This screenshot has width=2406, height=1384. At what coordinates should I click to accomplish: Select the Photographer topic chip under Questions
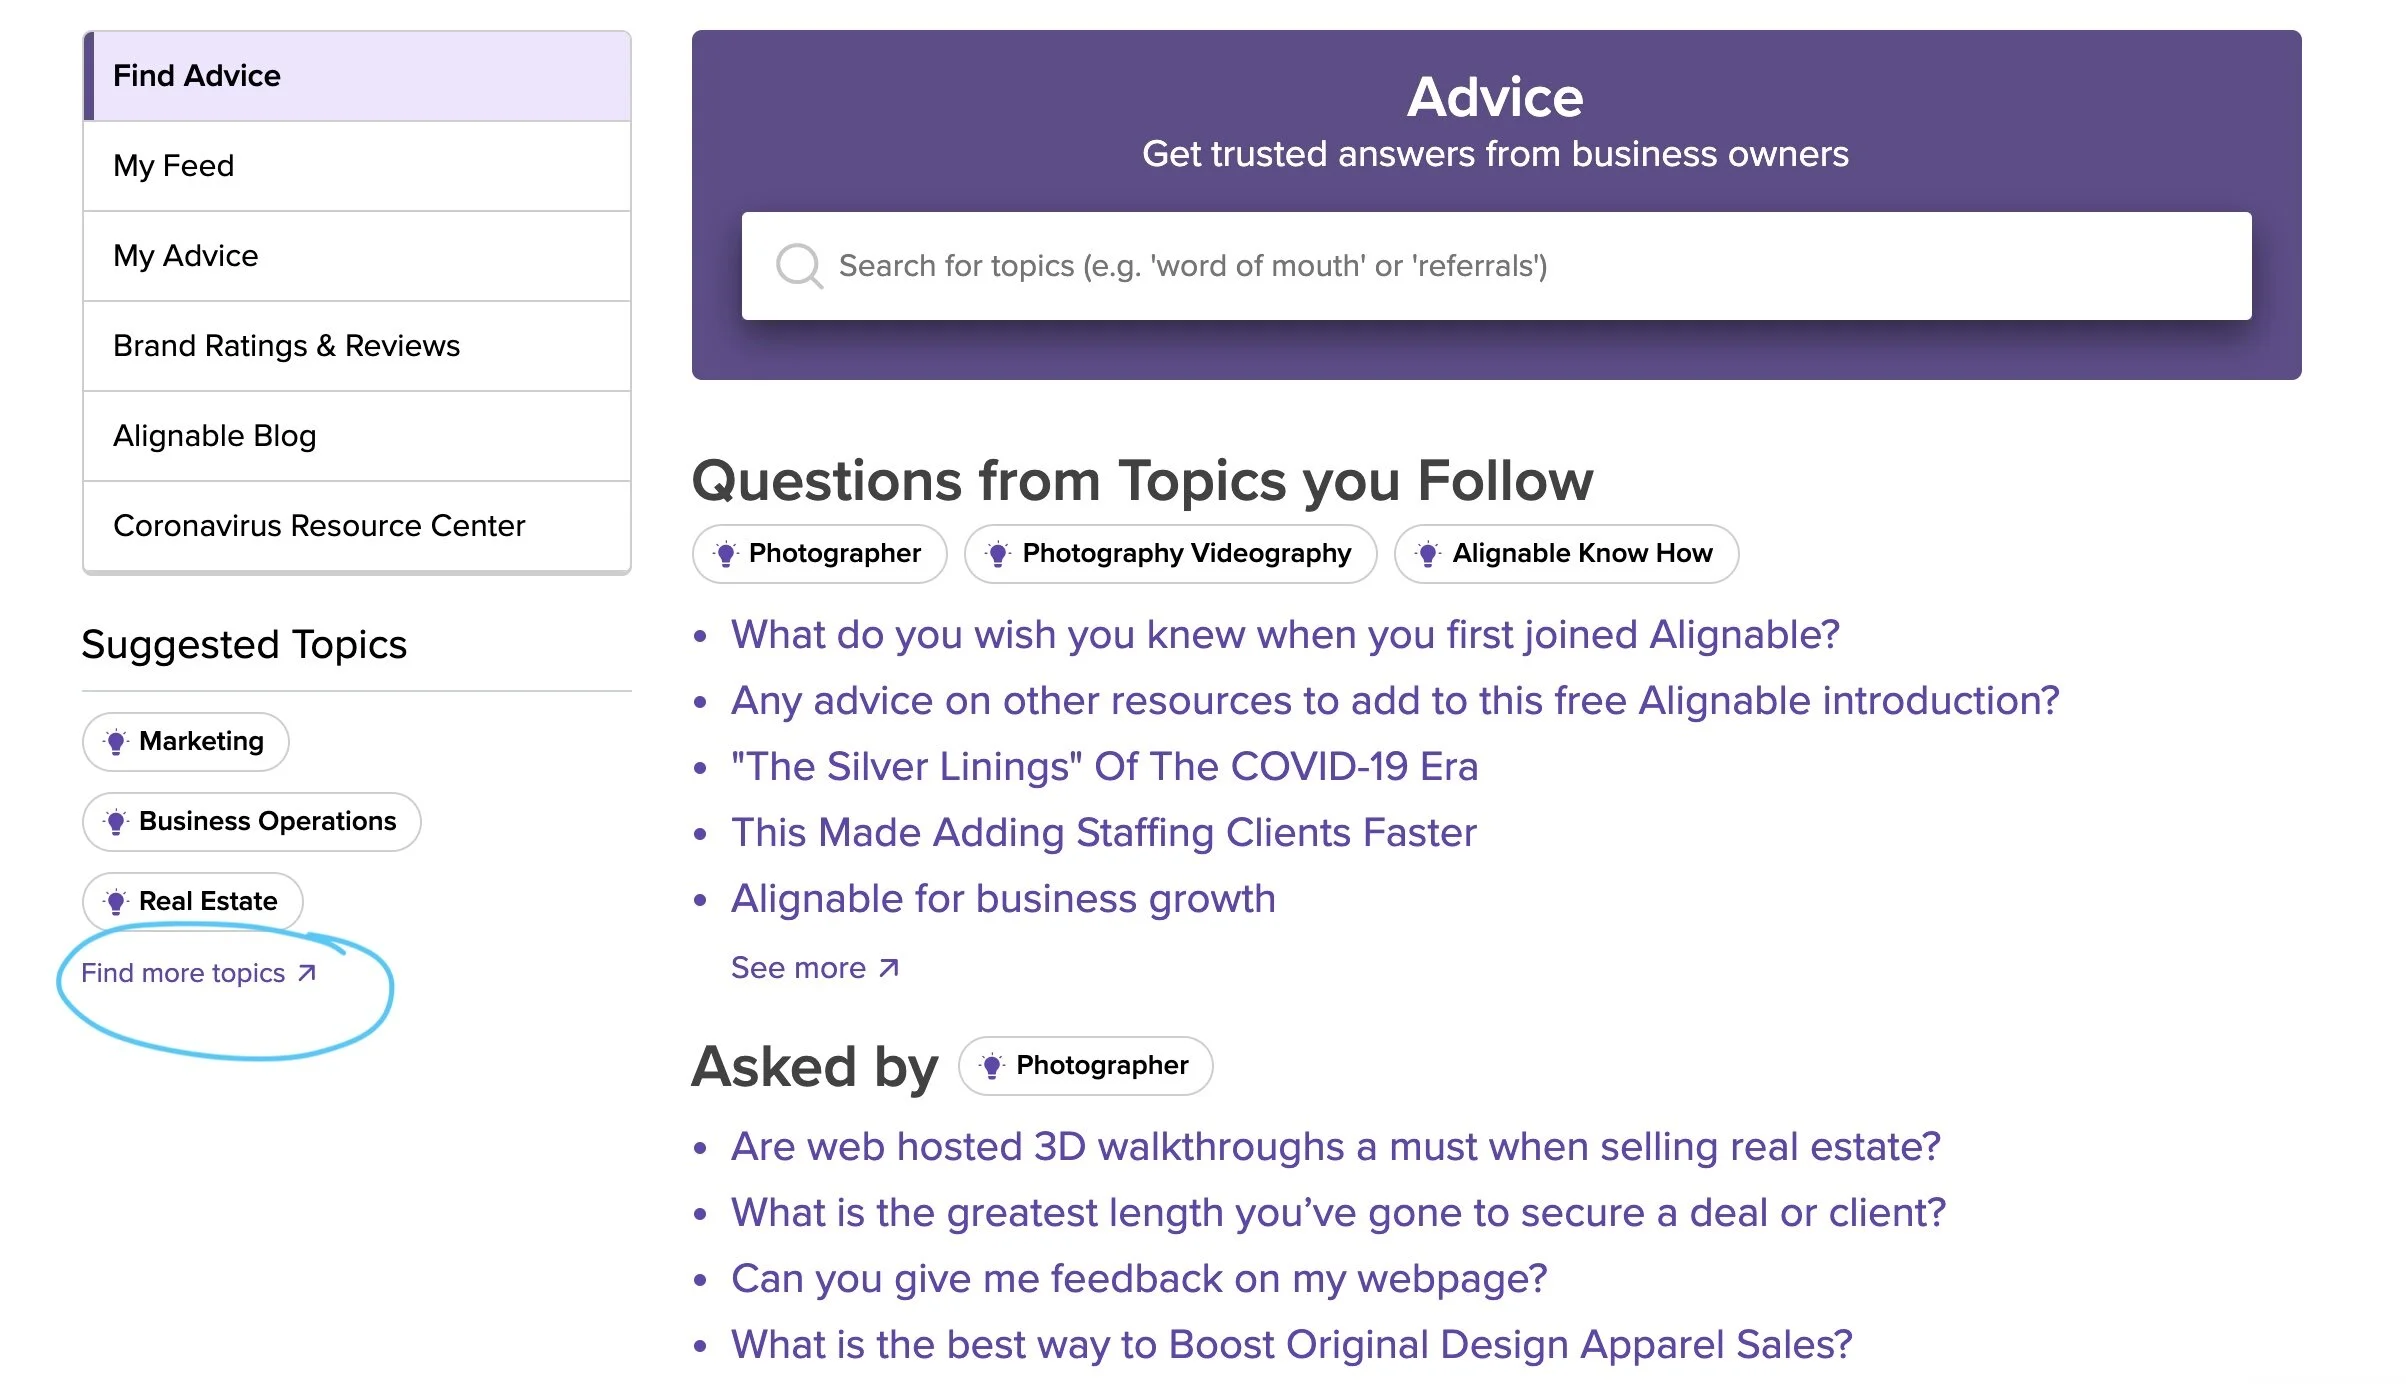pos(820,554)
